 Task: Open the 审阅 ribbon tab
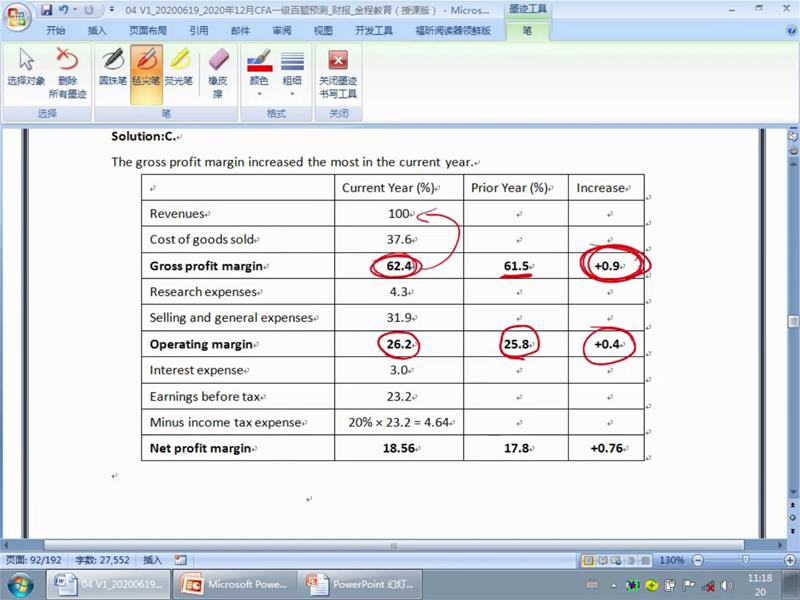(281, 31)
